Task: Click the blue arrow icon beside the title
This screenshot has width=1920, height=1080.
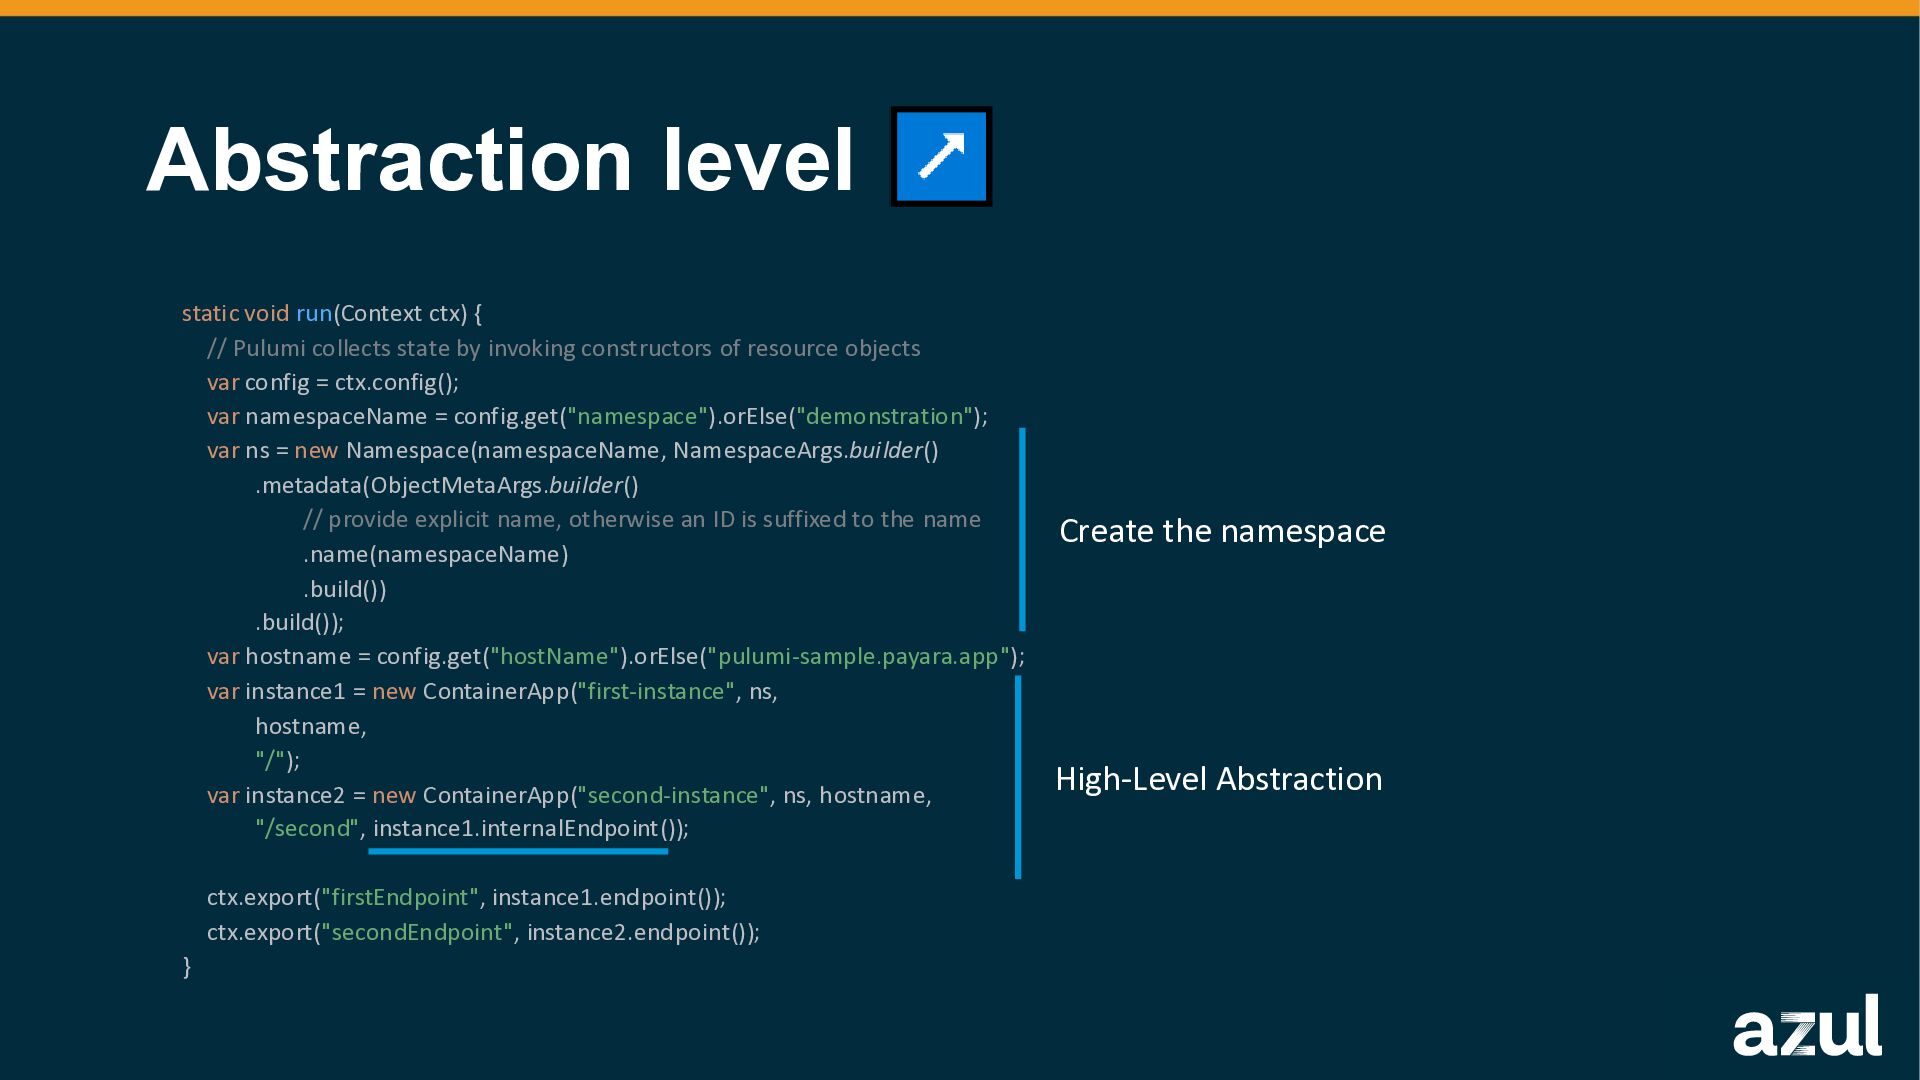Action: pos(941,157)
